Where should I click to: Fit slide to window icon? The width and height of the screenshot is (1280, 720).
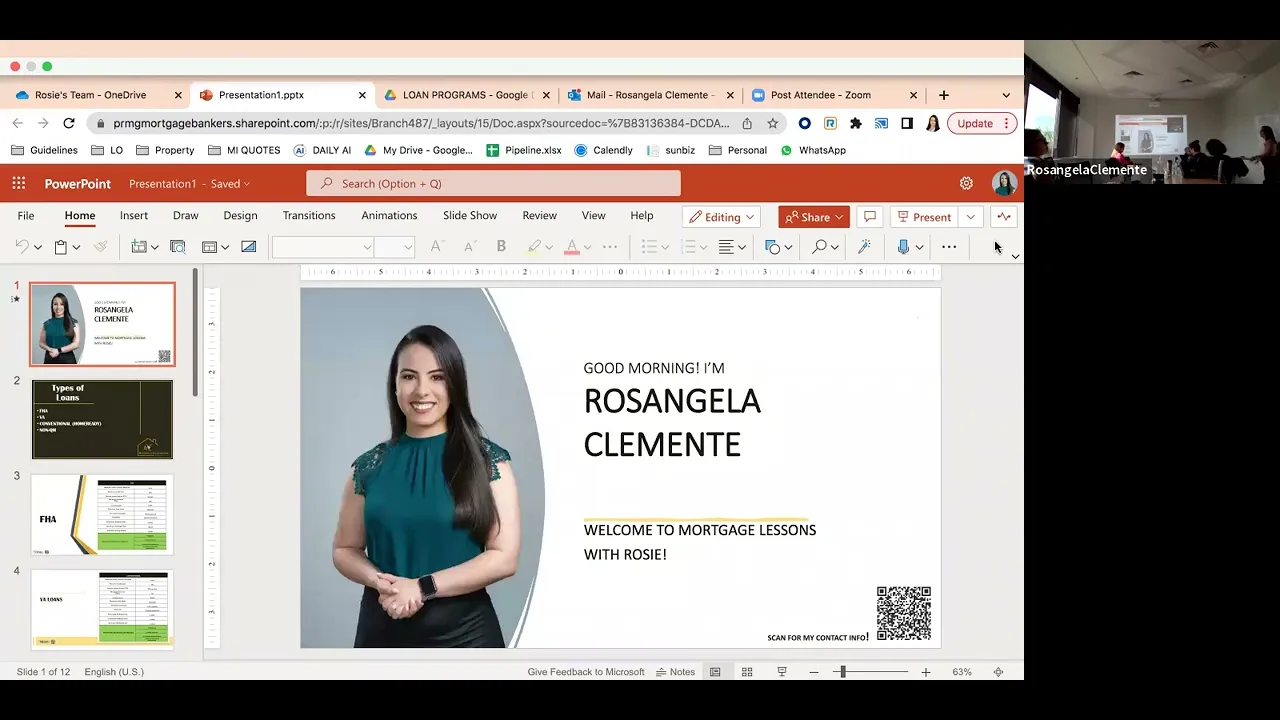998,672
